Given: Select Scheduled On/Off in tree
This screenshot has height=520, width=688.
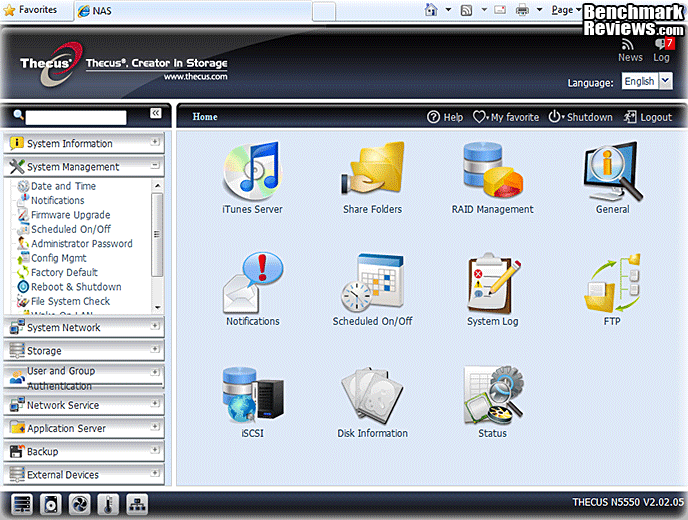Looking at the screenshot, I should coord(71,229).
